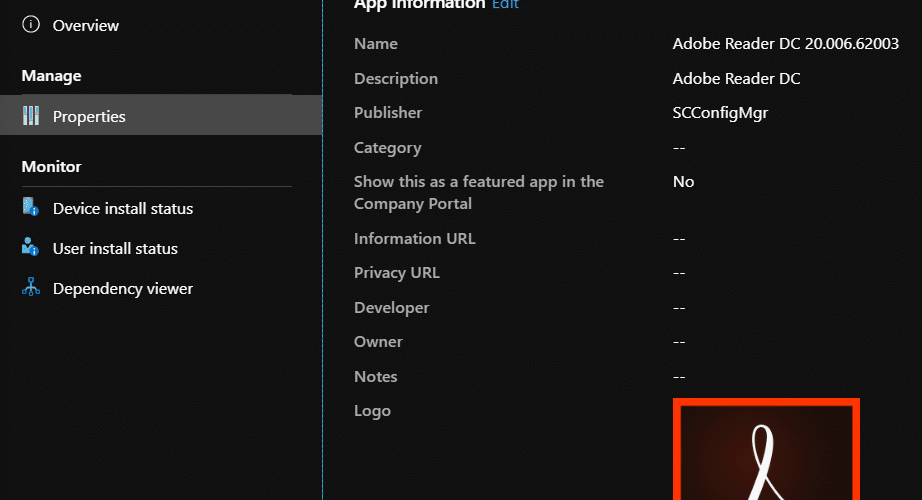
Task: Click the Owner field label
Action: click(x=378, y=342)
